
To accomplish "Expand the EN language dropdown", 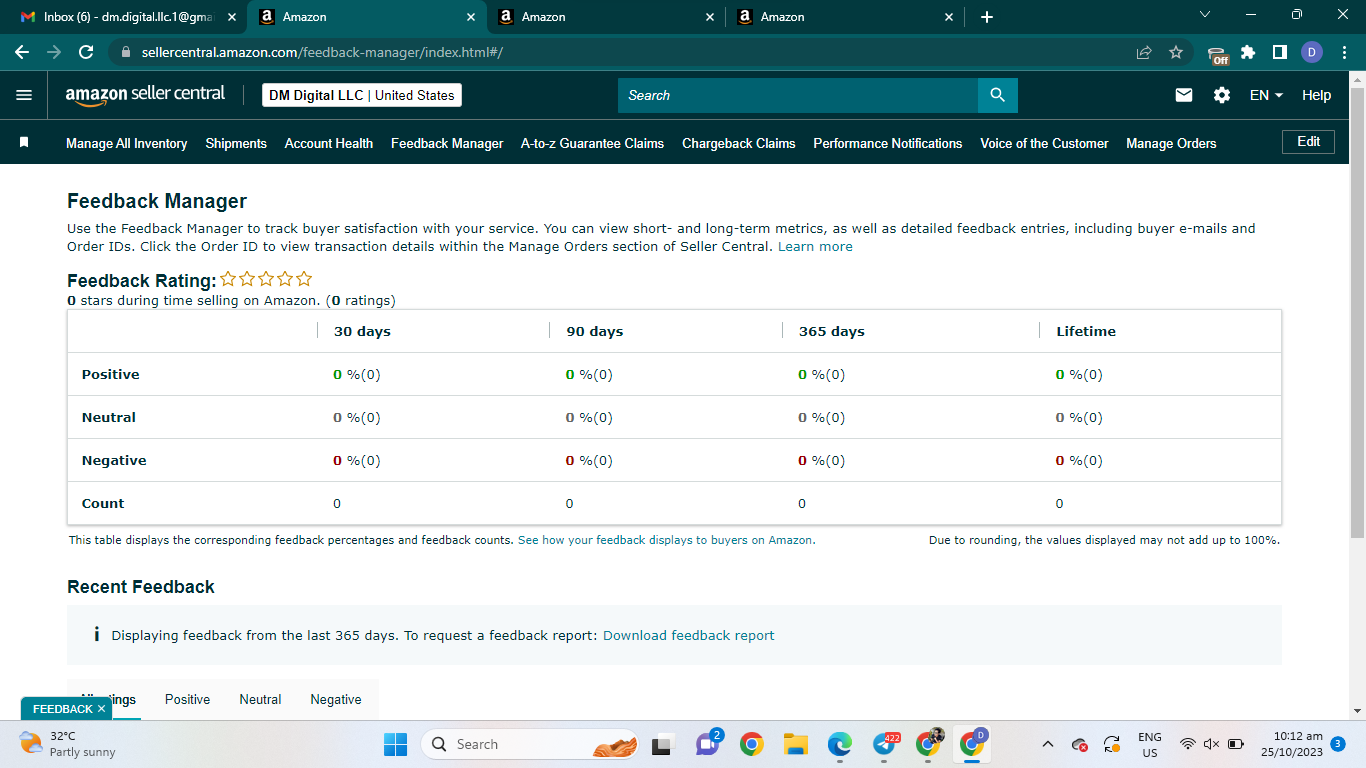I will 1267,95.
